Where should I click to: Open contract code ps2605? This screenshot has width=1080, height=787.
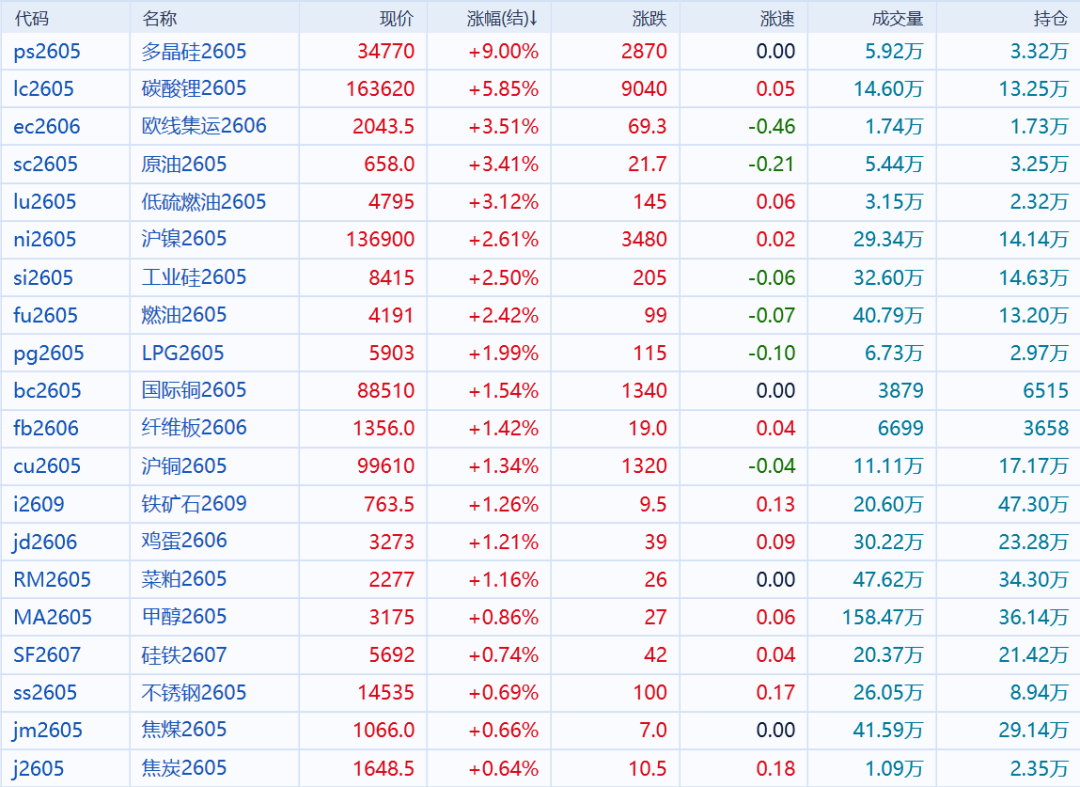pyautogui.click(x=47, y=51)
